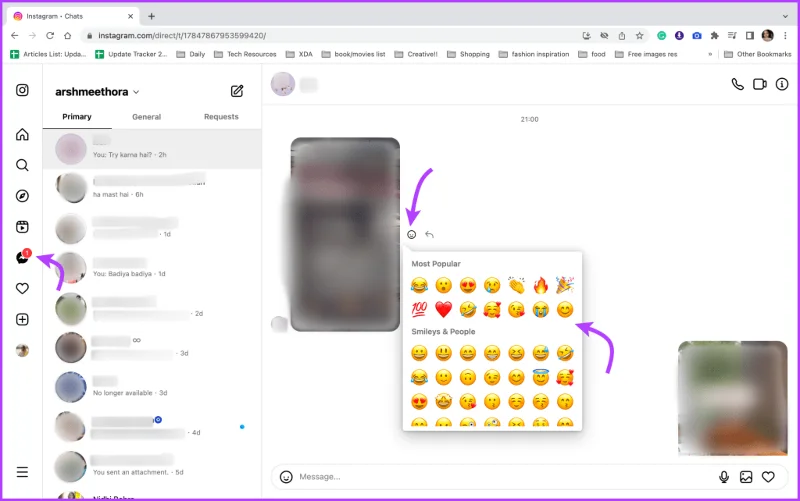Open emoji picker in message box
Screen dimensions: 800x501
point(286,477)
